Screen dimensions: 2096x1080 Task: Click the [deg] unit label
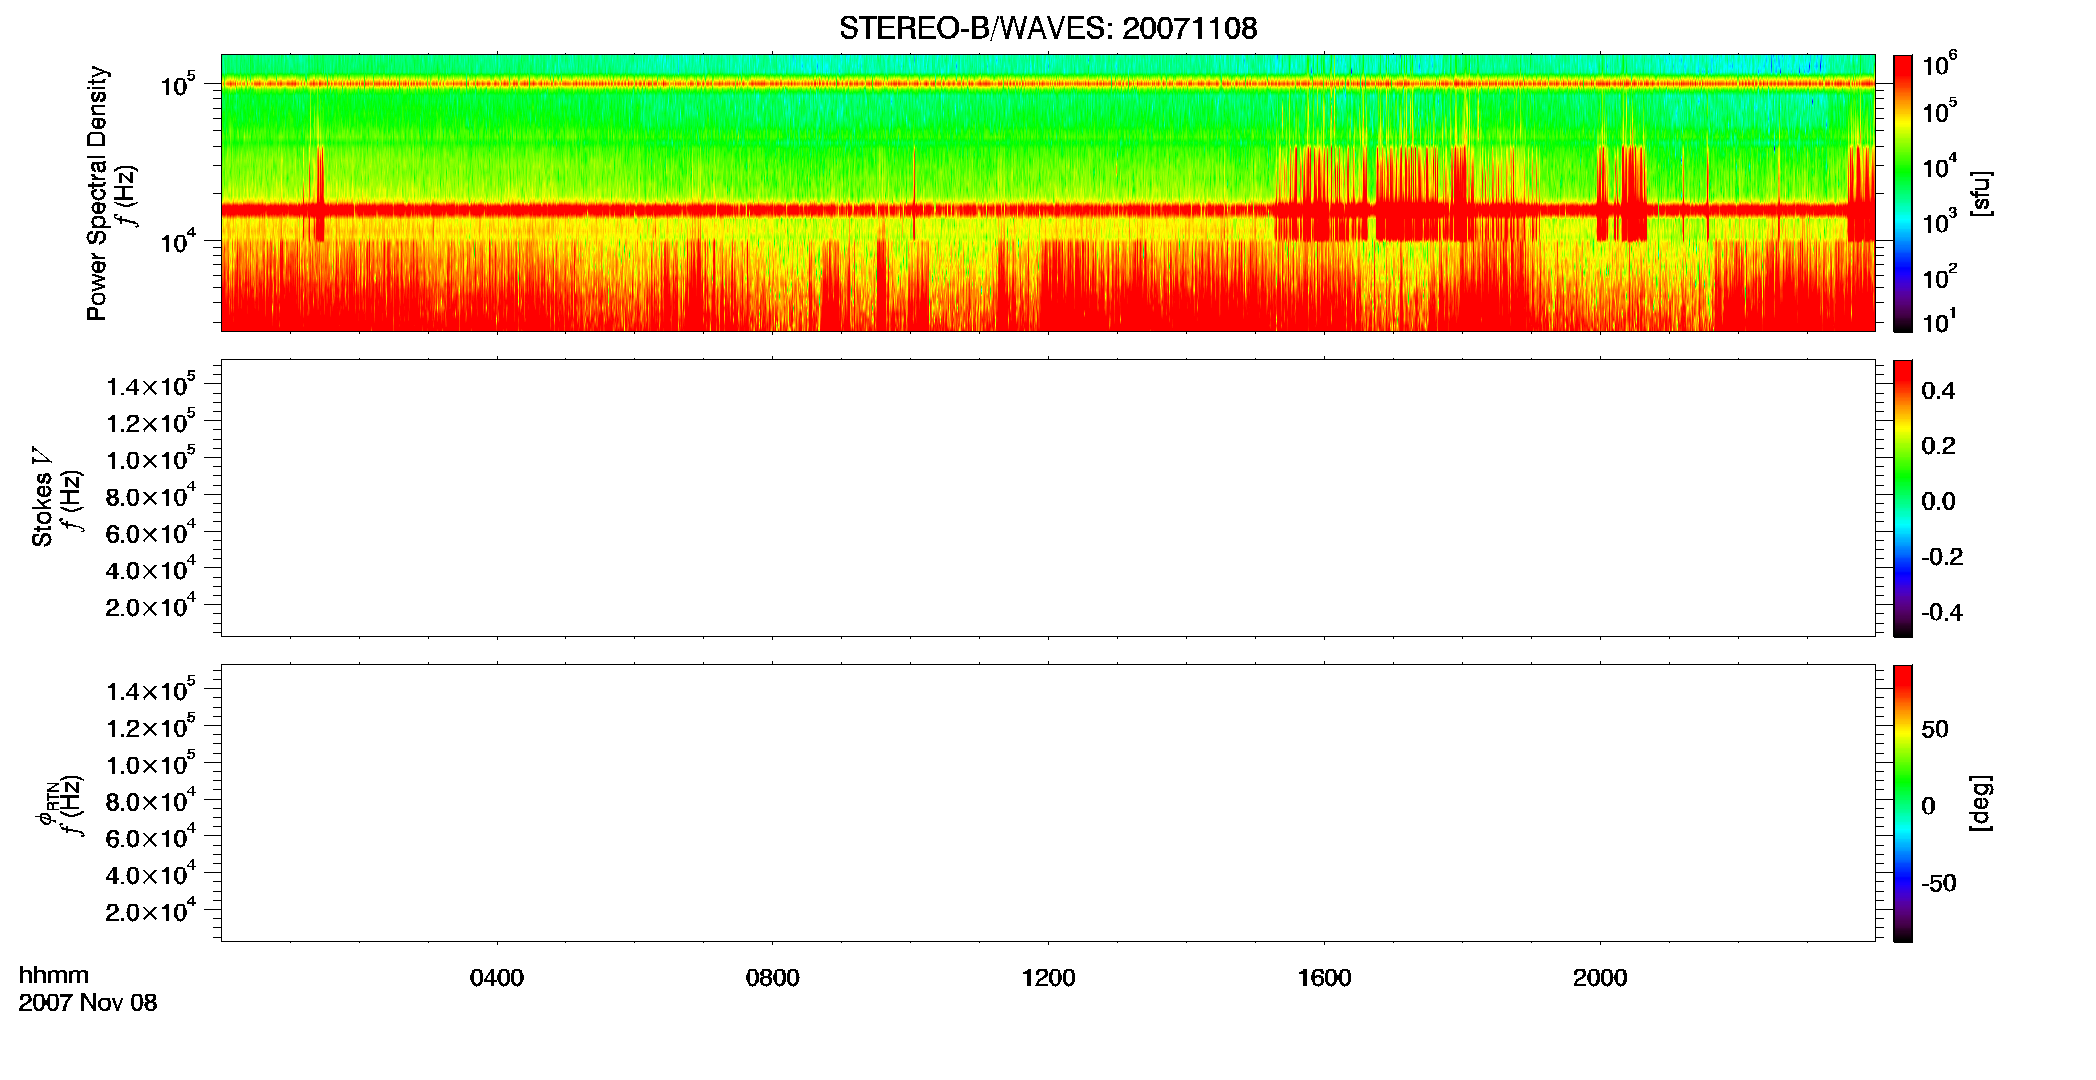coord(1980,803)
